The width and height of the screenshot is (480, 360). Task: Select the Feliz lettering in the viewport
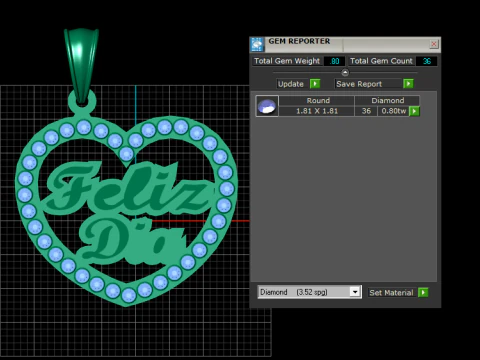pos(130,188)
